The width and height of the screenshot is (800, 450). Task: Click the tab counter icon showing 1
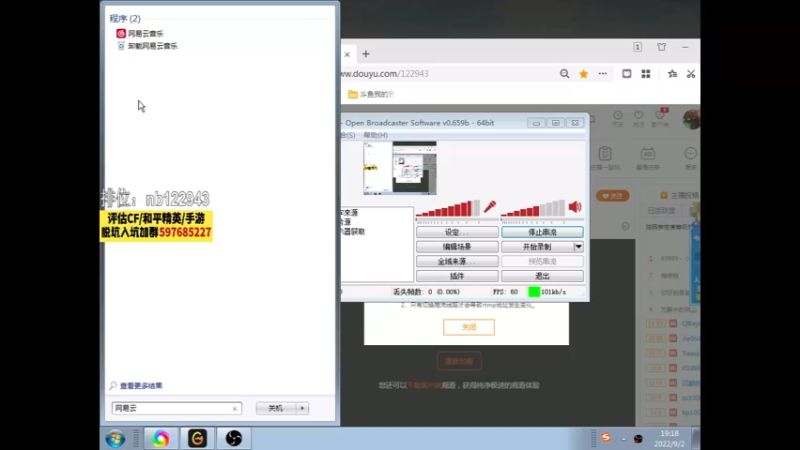click(638, 47)
